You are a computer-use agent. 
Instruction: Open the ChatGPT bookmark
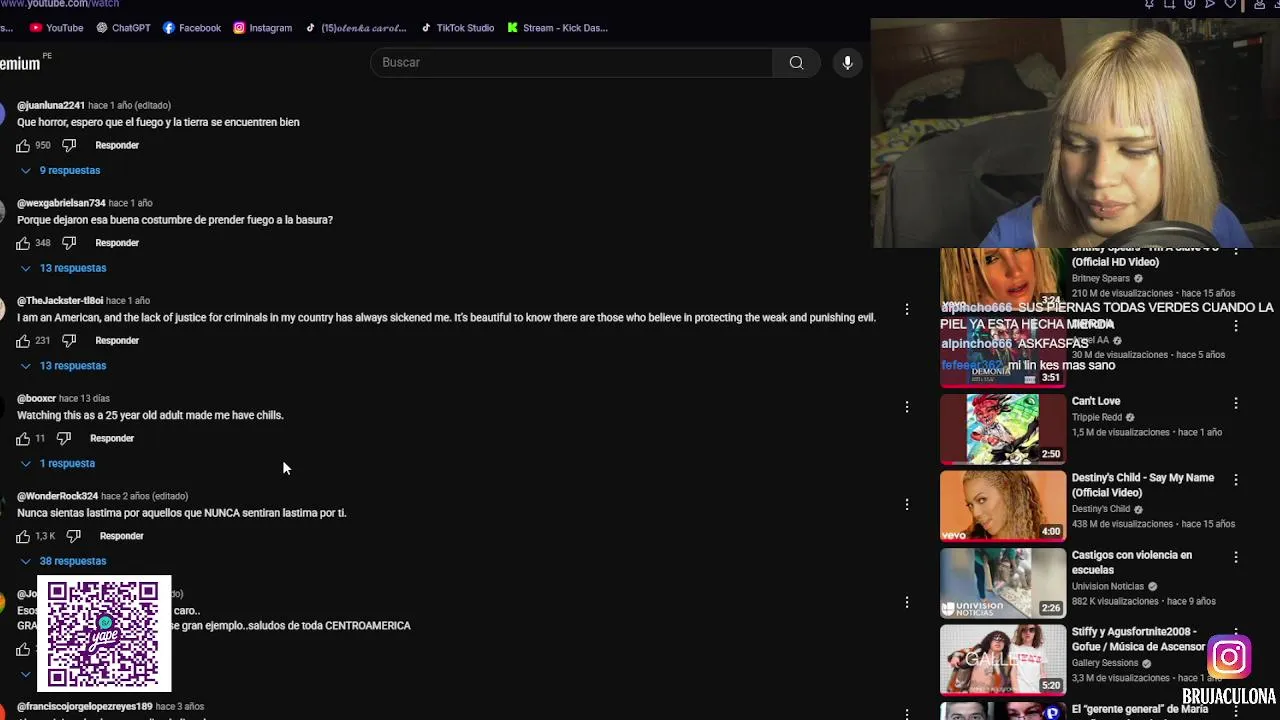[123, 28]
